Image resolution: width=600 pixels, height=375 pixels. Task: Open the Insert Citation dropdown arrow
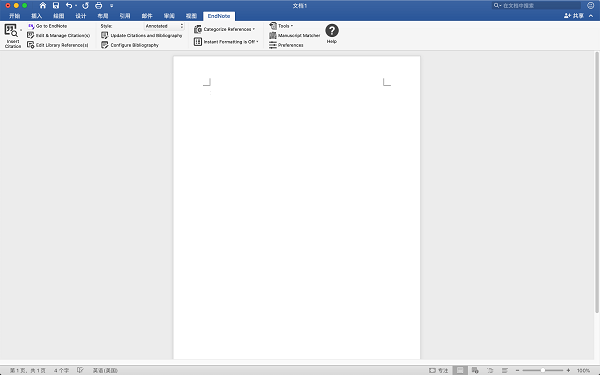(21, 30)
